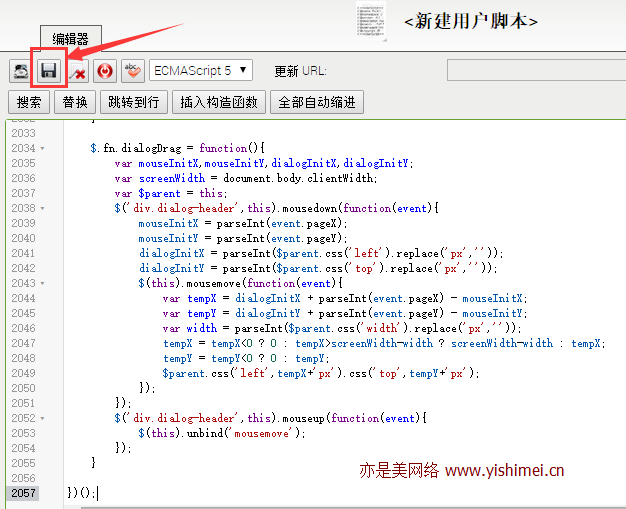Switch to the 编辑器 tab
The width and height of the screenshot is (626, 509).
(71, 39)
